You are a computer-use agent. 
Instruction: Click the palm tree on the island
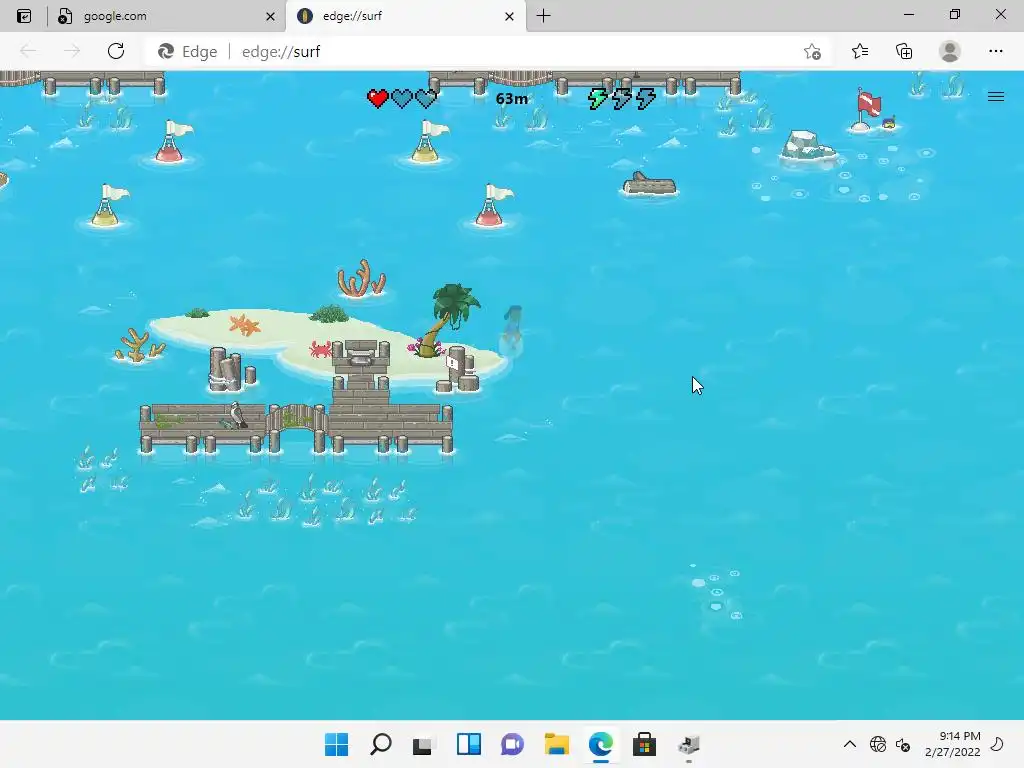point(449,319)
